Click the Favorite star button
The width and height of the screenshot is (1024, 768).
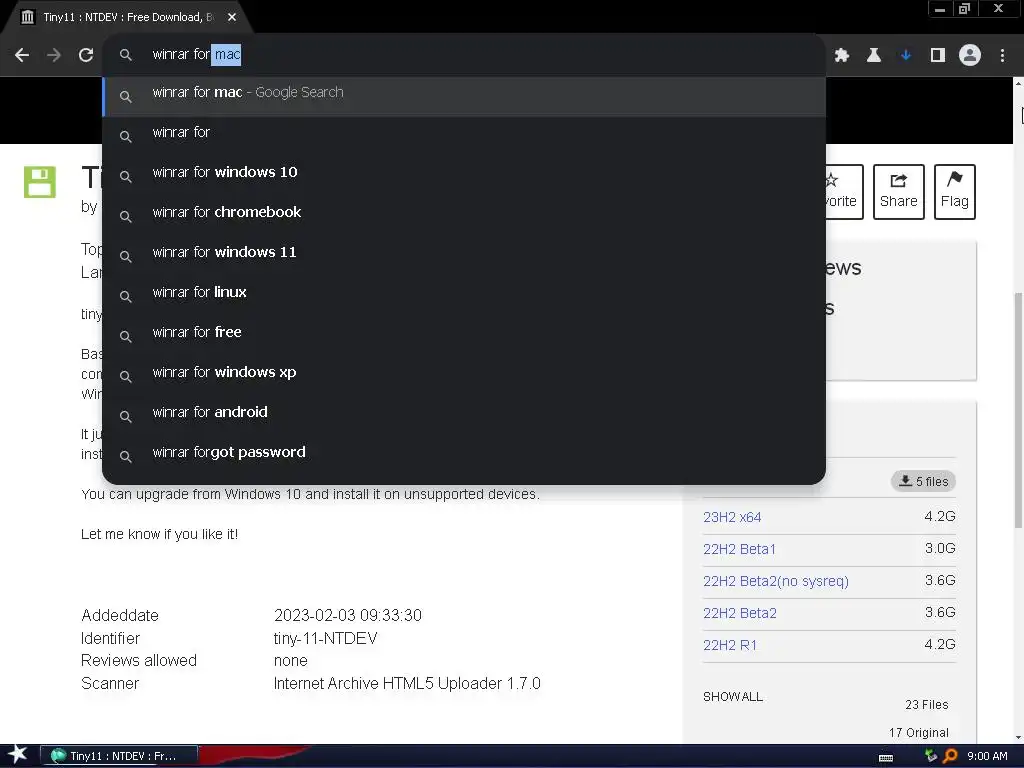[844, 191]
